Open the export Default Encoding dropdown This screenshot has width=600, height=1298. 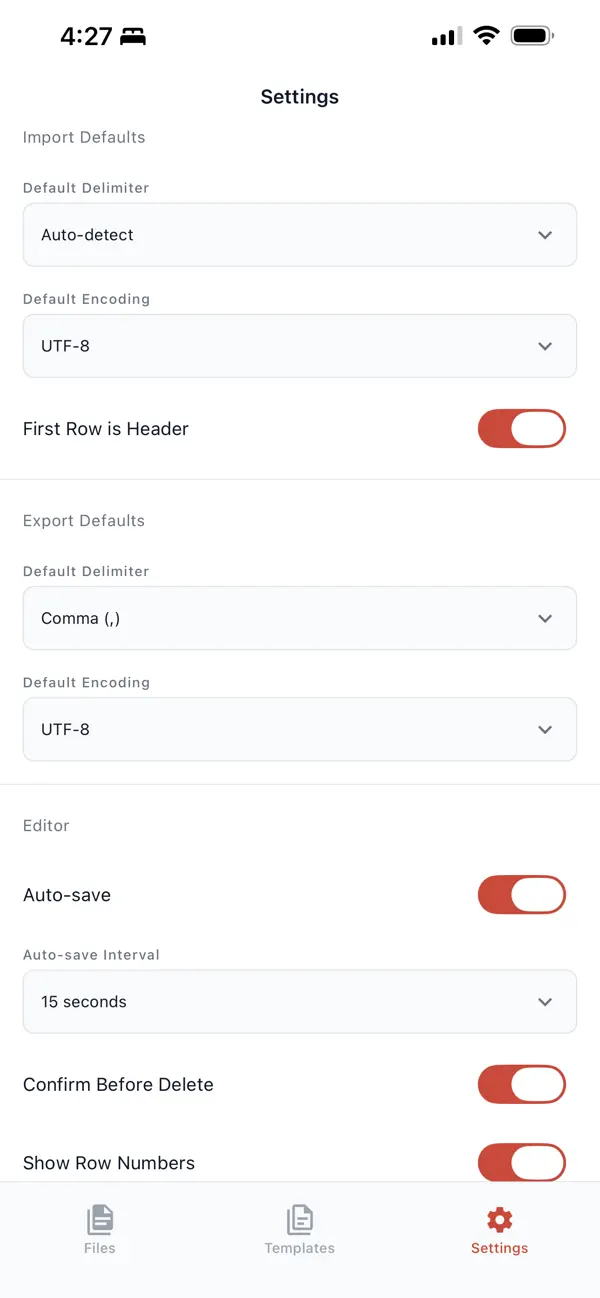(300, 729)
